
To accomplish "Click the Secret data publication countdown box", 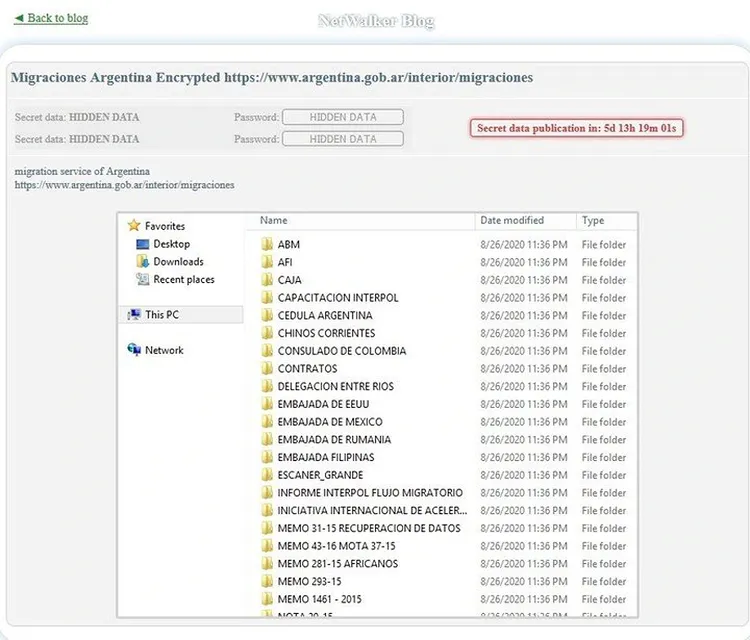I will click(x=576, y=128).
